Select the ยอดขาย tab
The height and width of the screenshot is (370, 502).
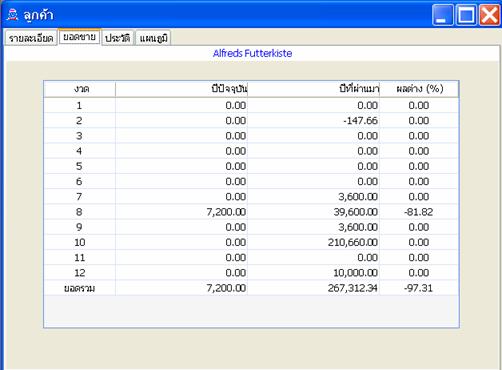pos(79,37)
